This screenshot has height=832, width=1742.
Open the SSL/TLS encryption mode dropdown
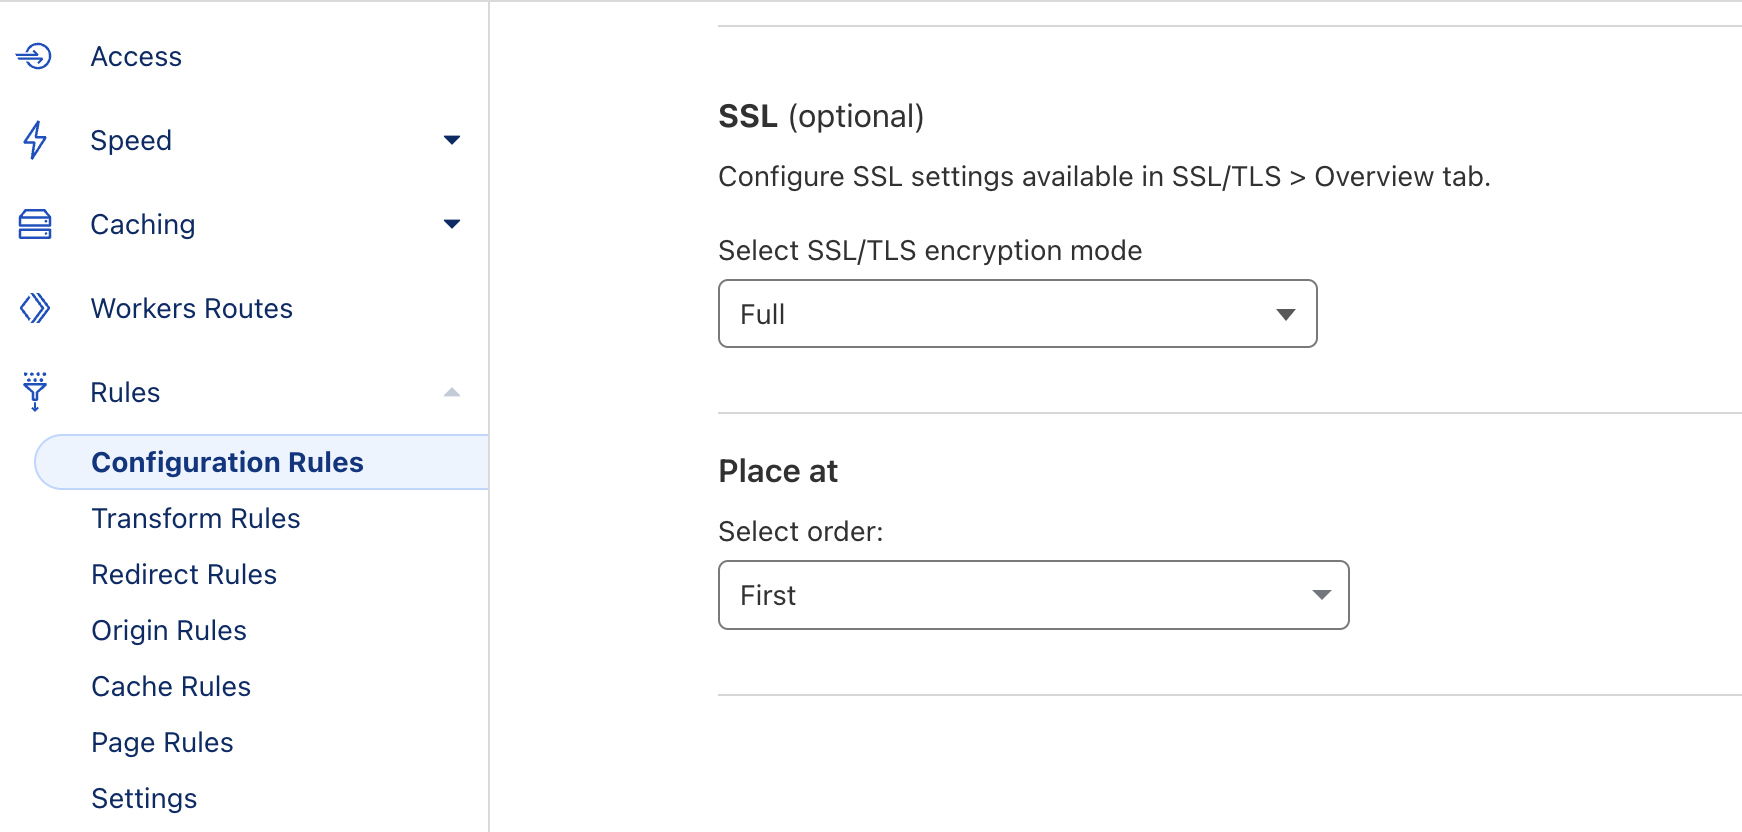(x=1017, y=314)
